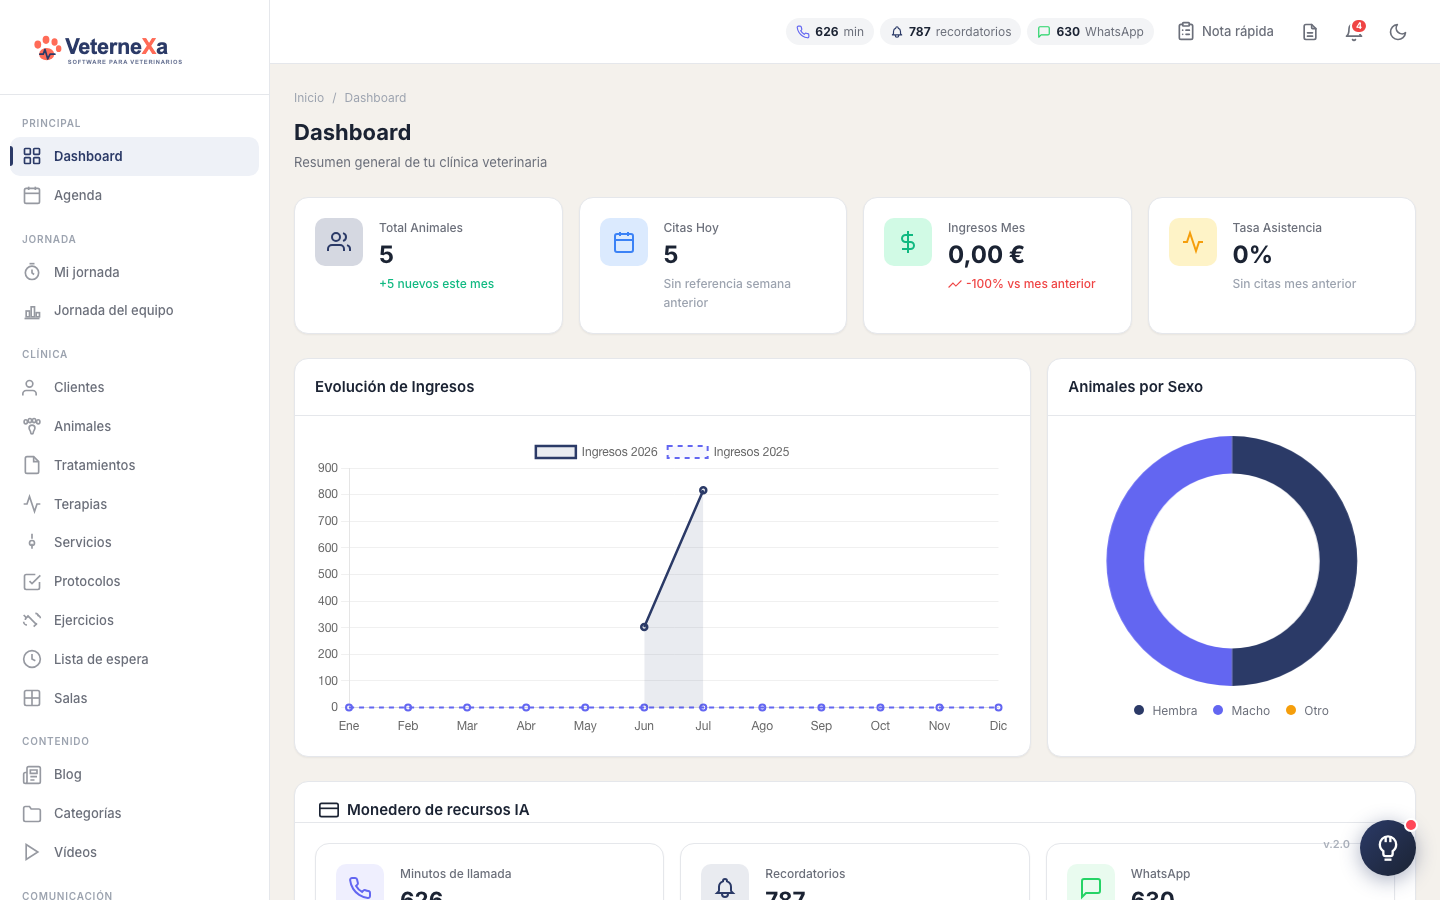Toggle the Macho legend entry
This screenshot has width=1440, height=900.
[1241, 711]
